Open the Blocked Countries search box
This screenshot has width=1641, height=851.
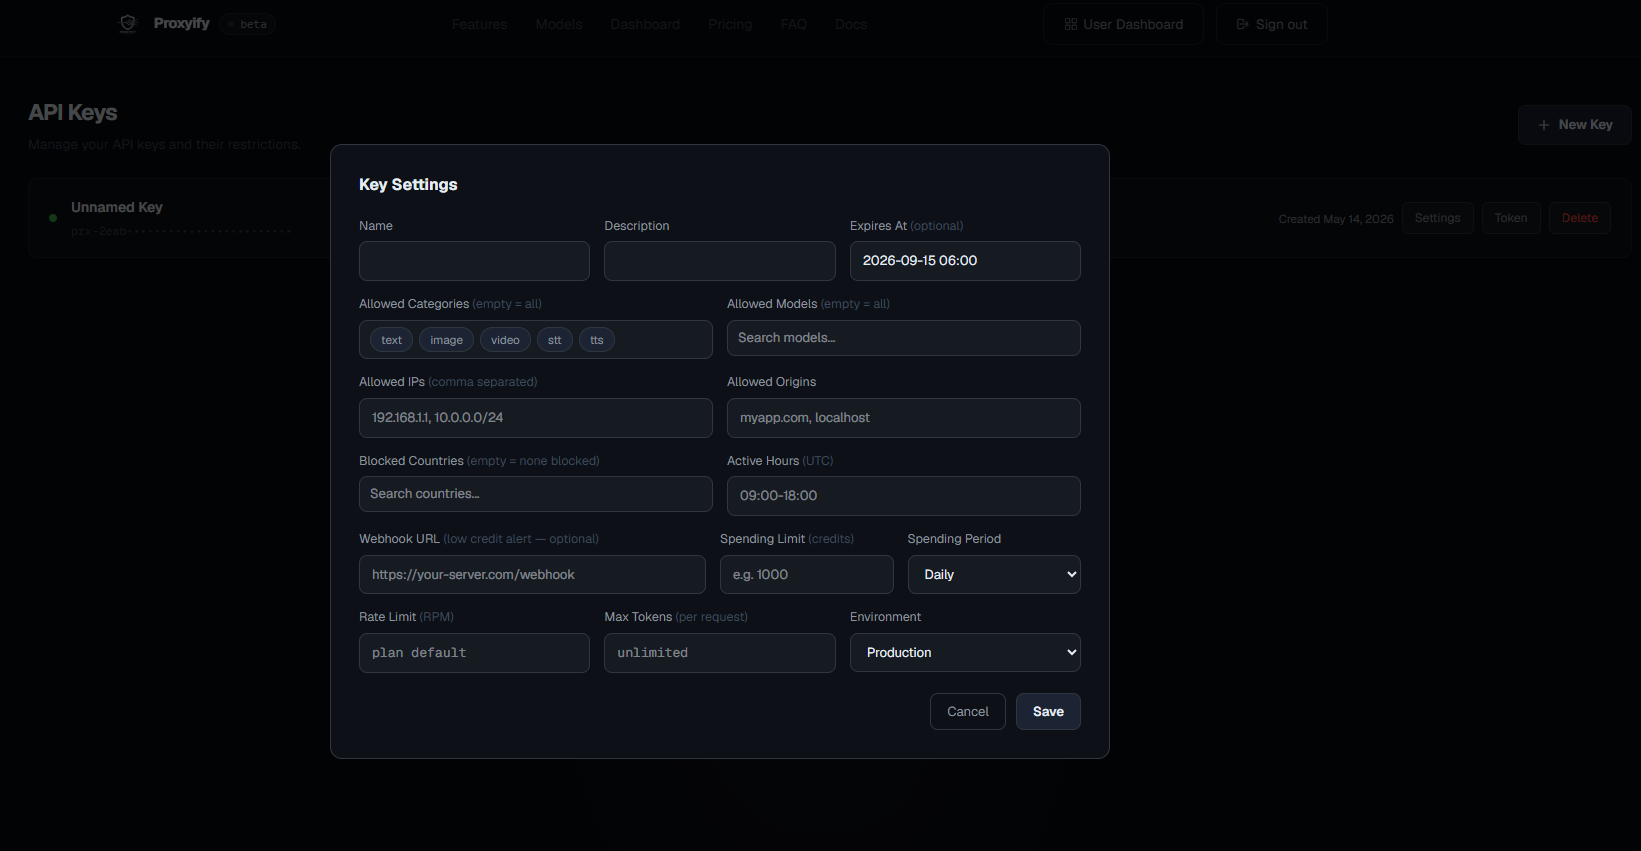pyautogui.click(x=536, y=494)
